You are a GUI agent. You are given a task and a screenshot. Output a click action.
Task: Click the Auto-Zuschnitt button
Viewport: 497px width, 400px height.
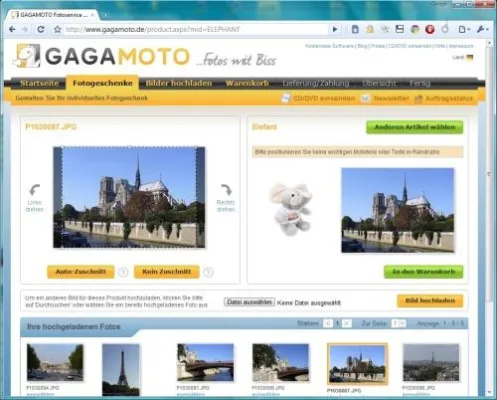click(x=81, y=272)
